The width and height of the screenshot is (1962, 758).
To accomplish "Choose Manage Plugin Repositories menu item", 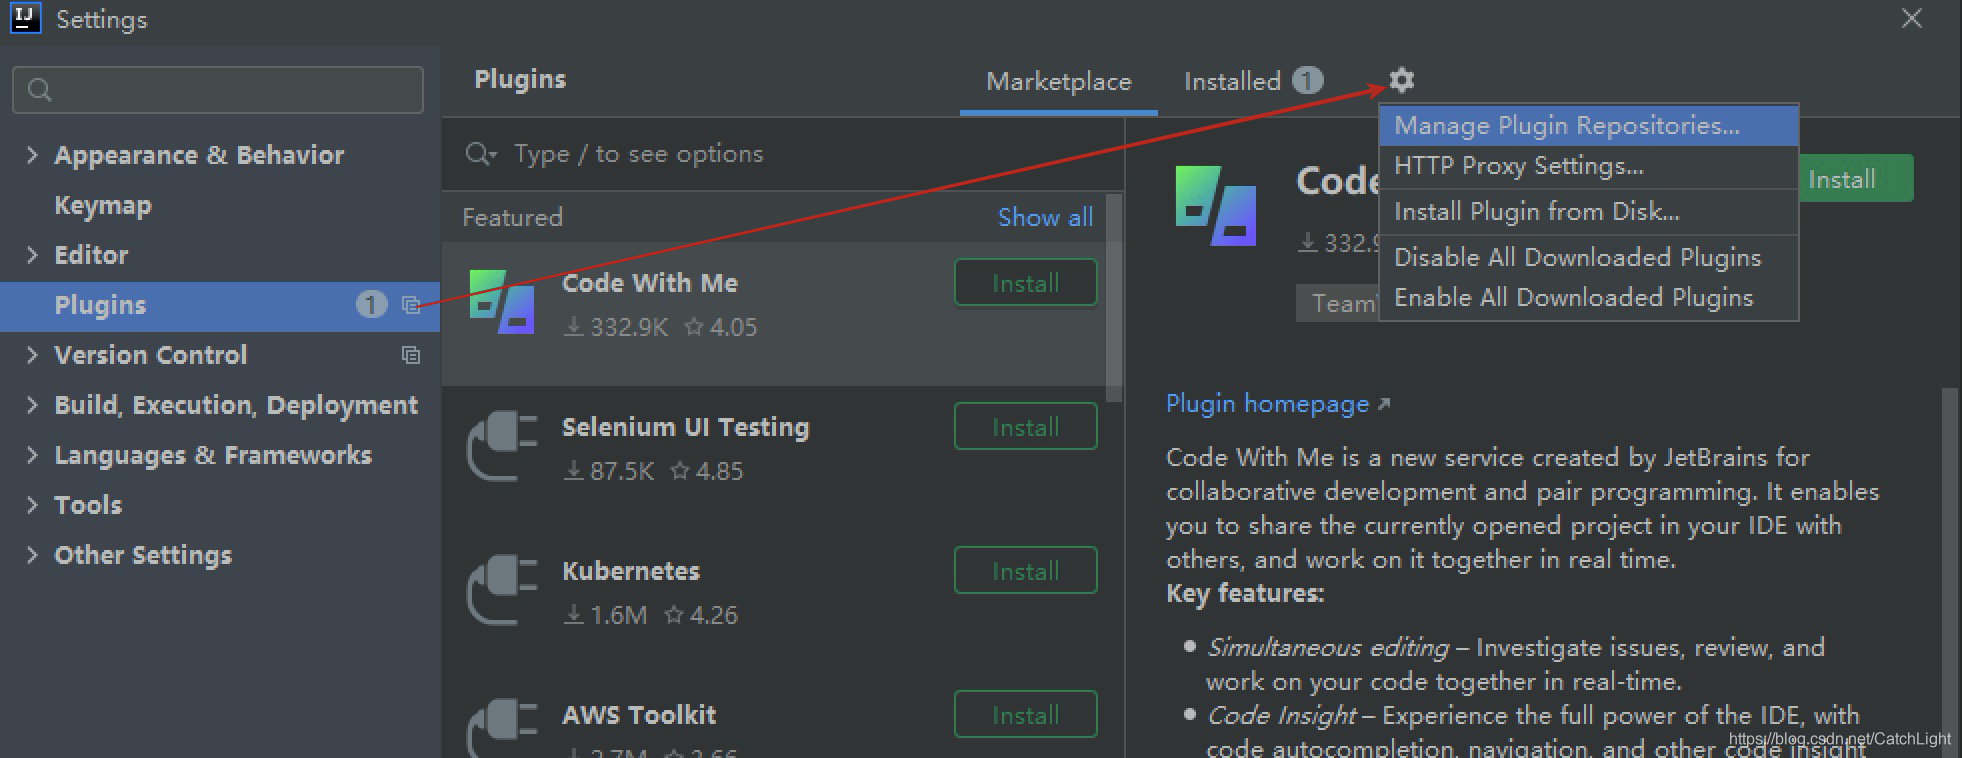I will point(1588,126).
